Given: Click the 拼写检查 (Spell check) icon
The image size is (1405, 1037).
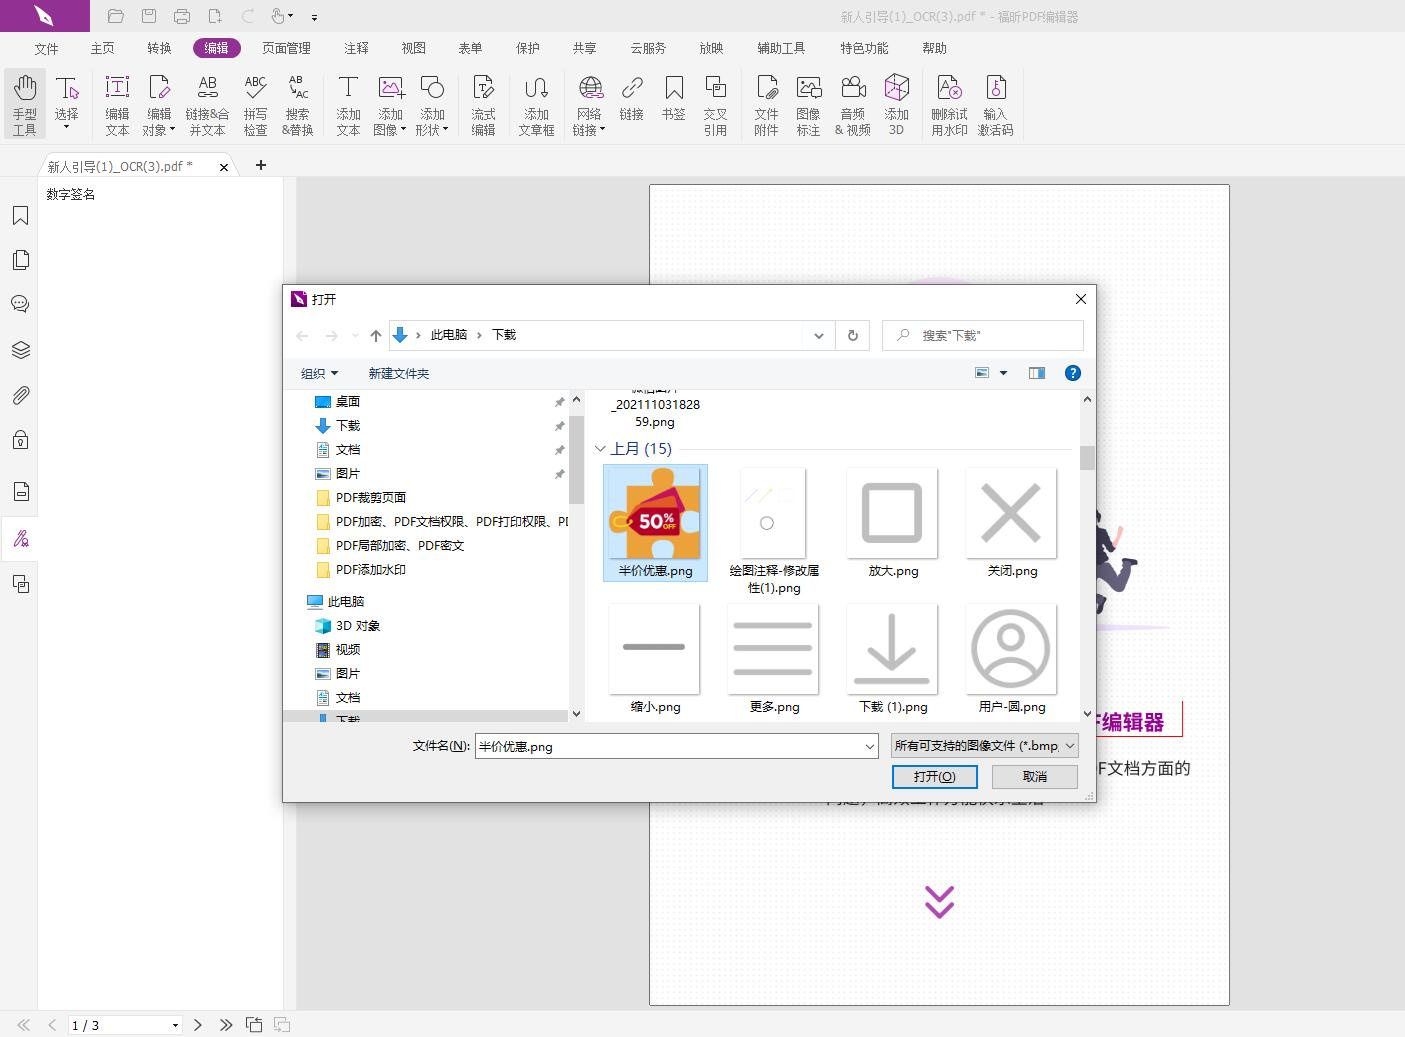Looking at the screenshot, I should pyautogui.click(x=255, y=104).
